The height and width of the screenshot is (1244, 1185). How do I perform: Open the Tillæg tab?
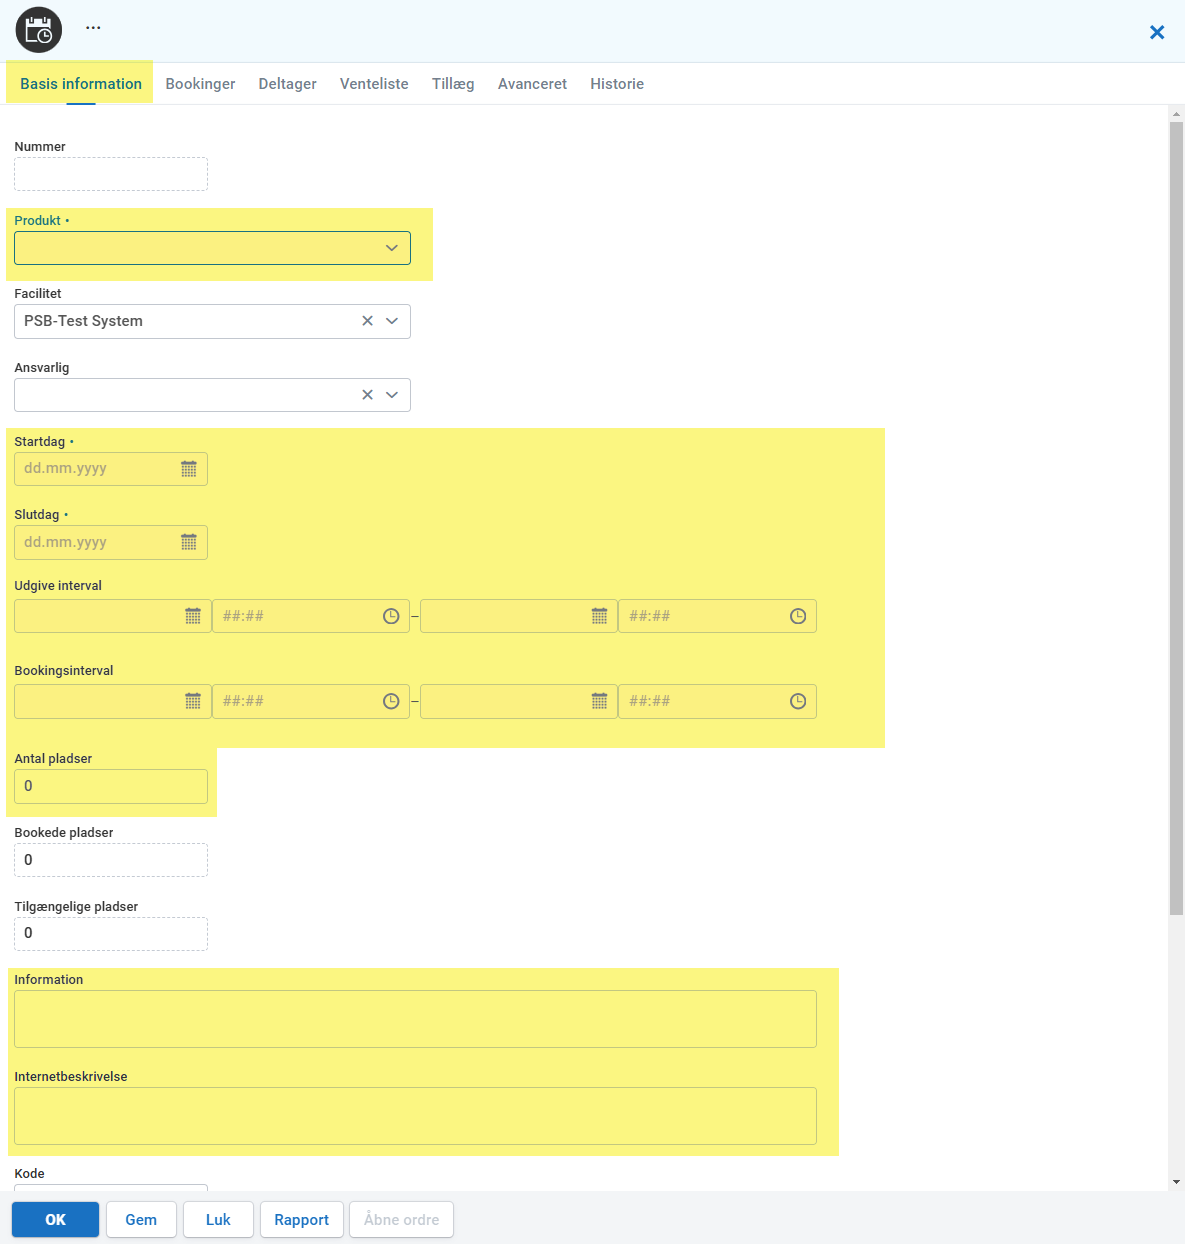click(453, 84)
